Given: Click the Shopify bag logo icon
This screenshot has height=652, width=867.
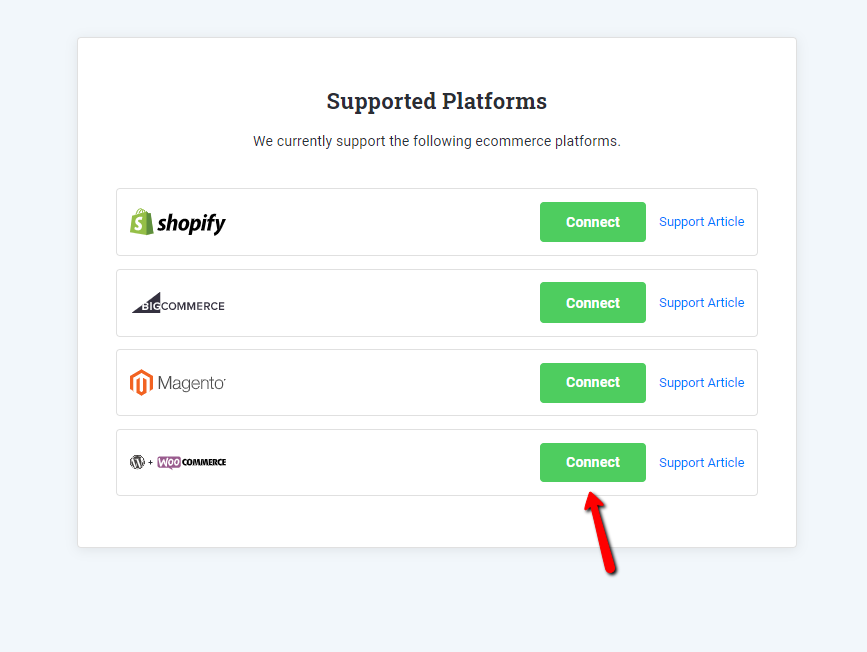Looking at the screenshot, I should (x=141, y=221).
